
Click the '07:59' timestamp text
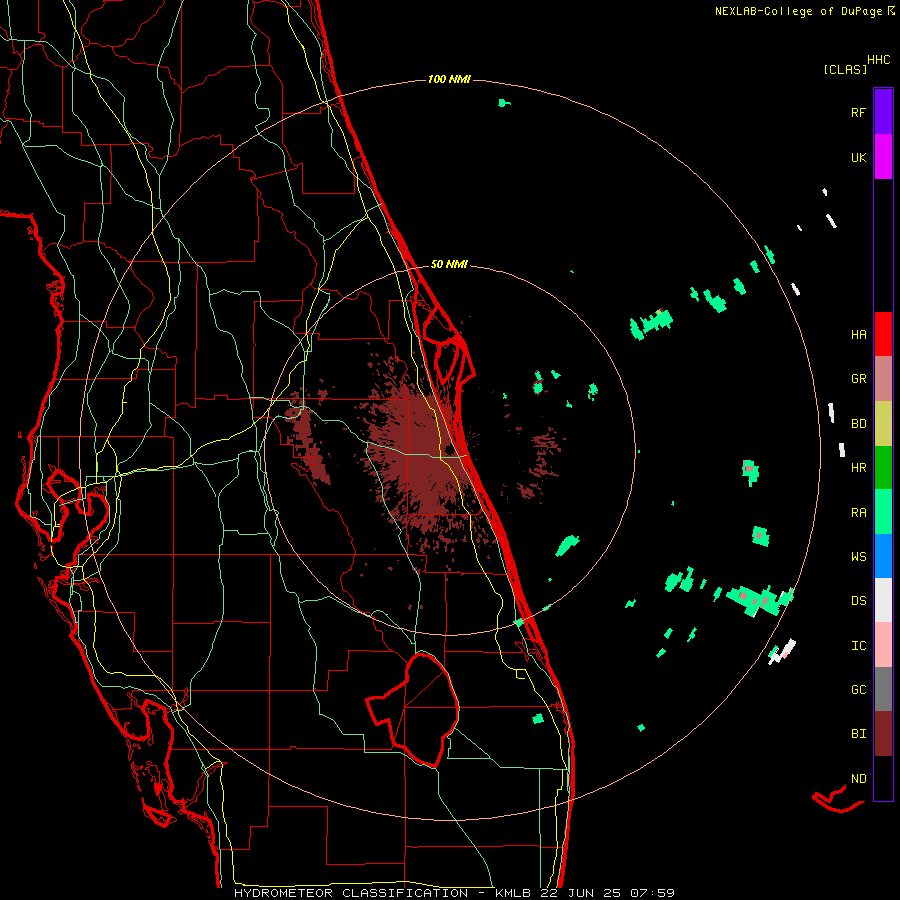(x=652, y=893)
